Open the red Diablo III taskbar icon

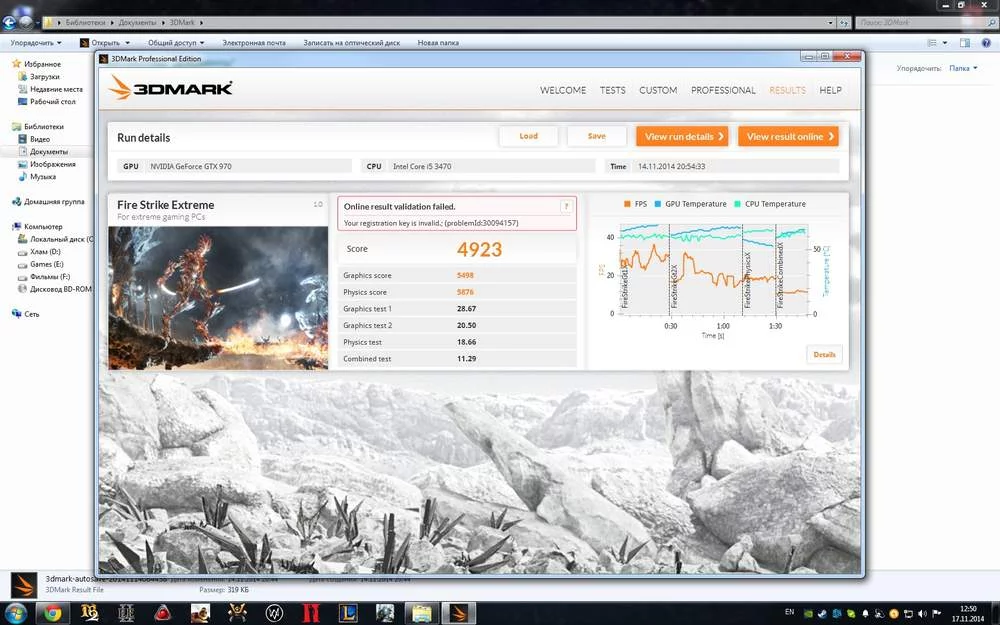coord(311,614)
